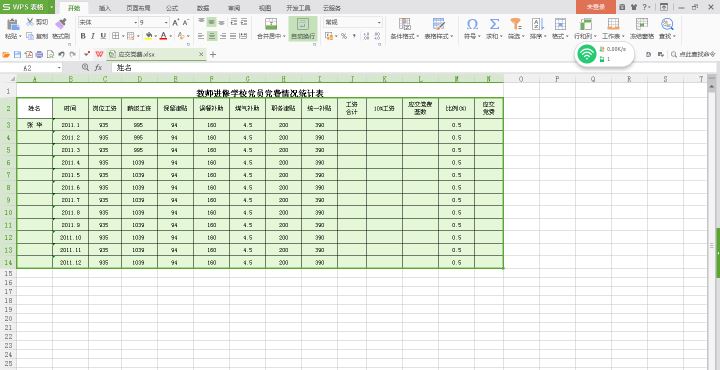Image resolution: width=720 pixels, height=370 pixels.
Task: Decrease font size with the smaller A
Action: click(186, 22)
